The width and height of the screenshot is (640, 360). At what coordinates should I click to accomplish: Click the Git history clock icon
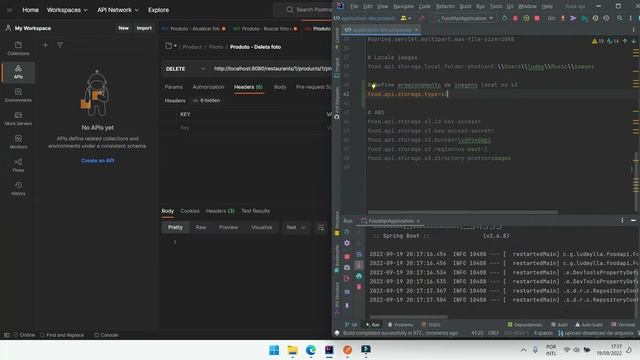pyautogui.click(x=596, y=18)
